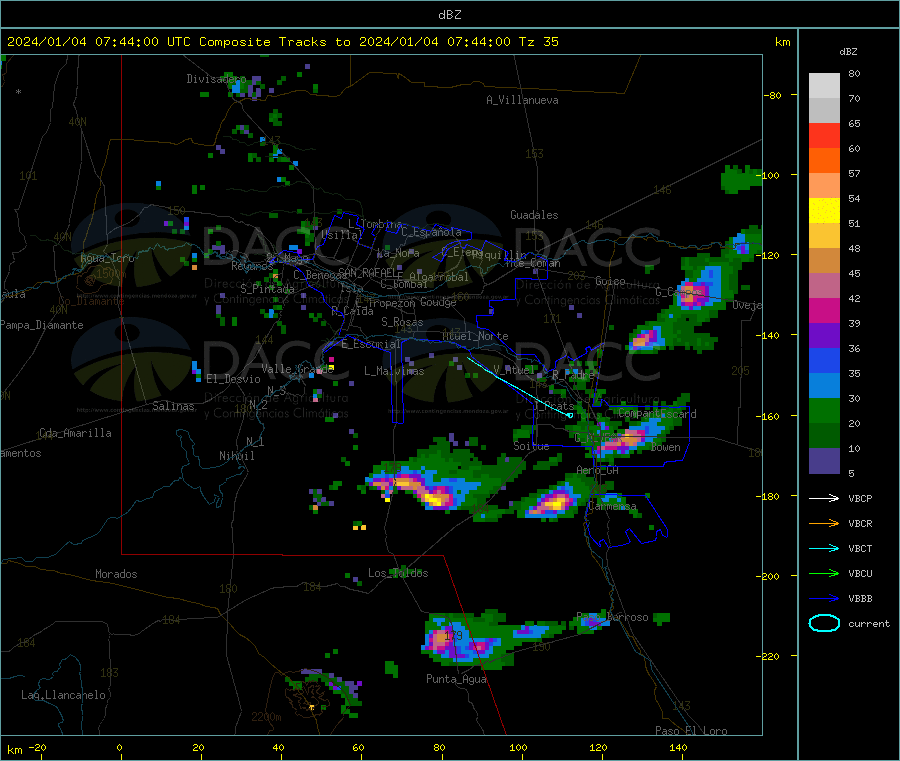Click the timestamp '2024/01/04 07:44:00 UTC Composite' text
This screenshot has height=761, width=900.
[x=139, y=42]
